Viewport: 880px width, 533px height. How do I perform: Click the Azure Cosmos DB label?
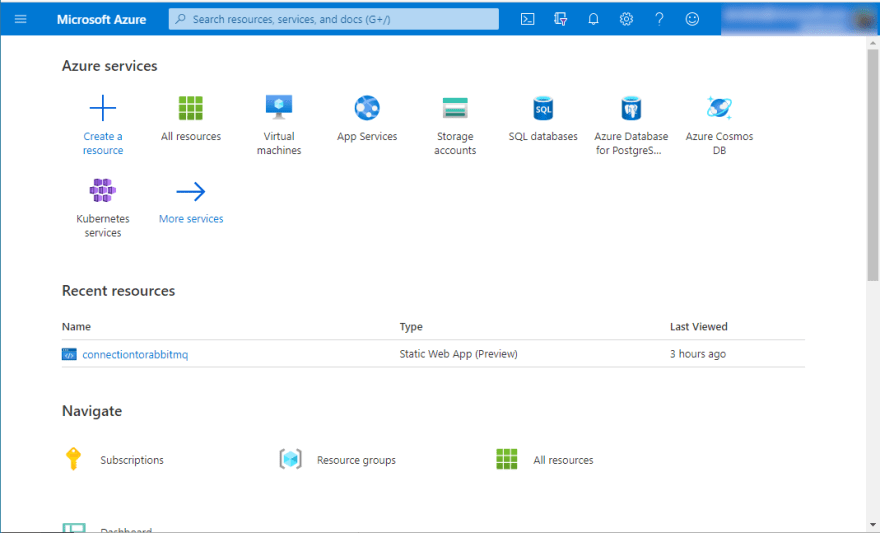point(719,143)
